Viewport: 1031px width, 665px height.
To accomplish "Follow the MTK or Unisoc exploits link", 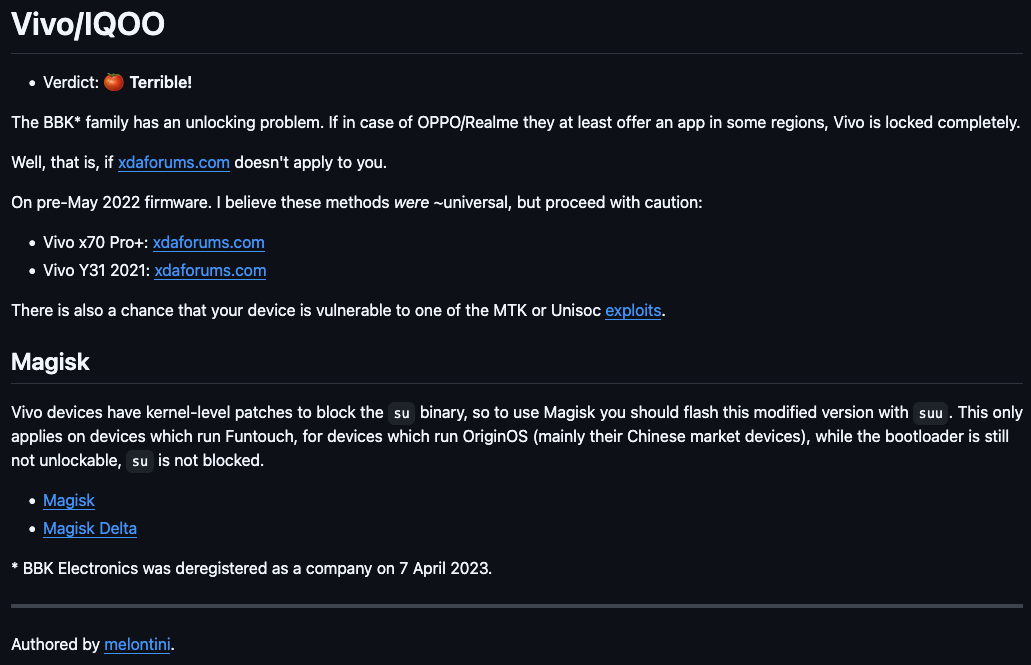I will (x=633, y=310).
